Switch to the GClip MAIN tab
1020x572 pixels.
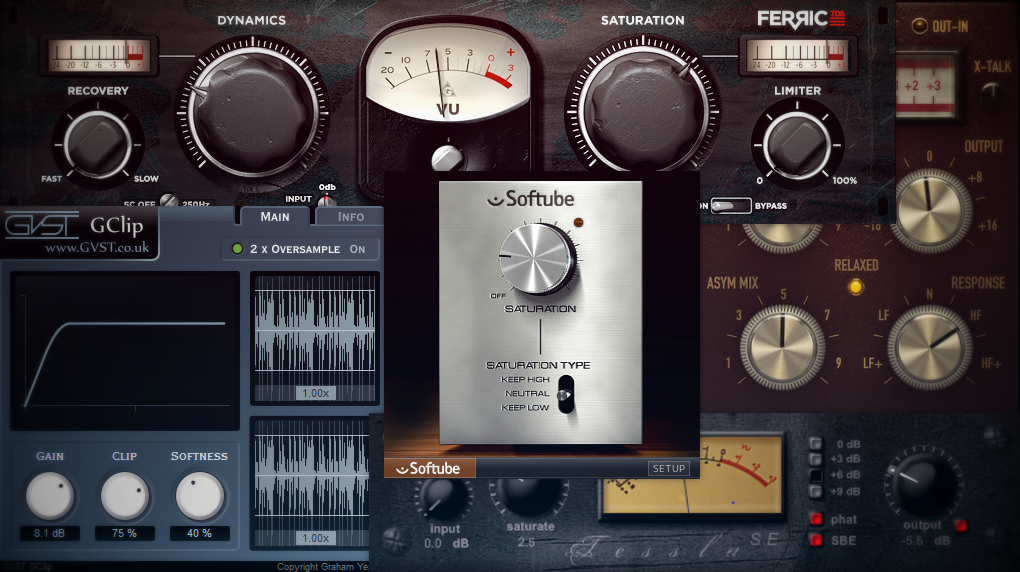pos(275,217)
